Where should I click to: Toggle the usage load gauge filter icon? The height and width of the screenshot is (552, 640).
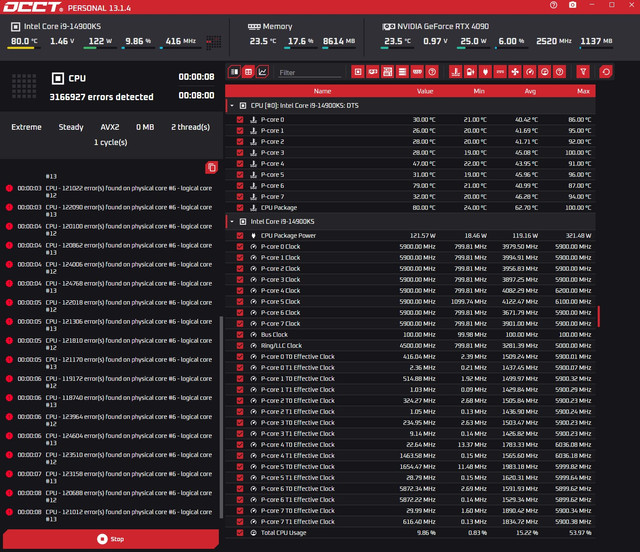point(544,72)
